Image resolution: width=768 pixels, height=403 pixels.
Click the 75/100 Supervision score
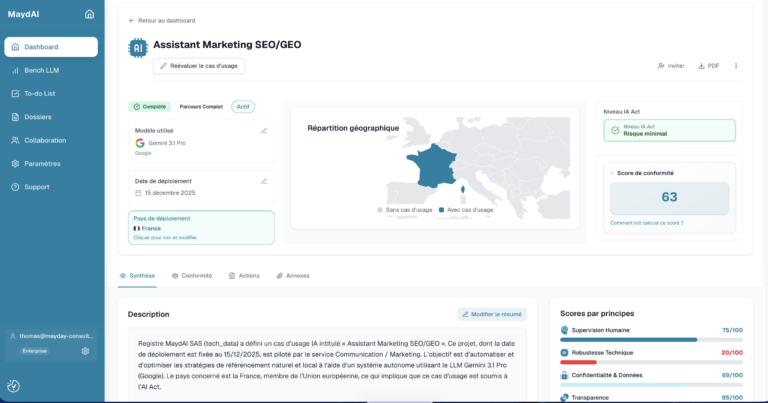[732, 330]
